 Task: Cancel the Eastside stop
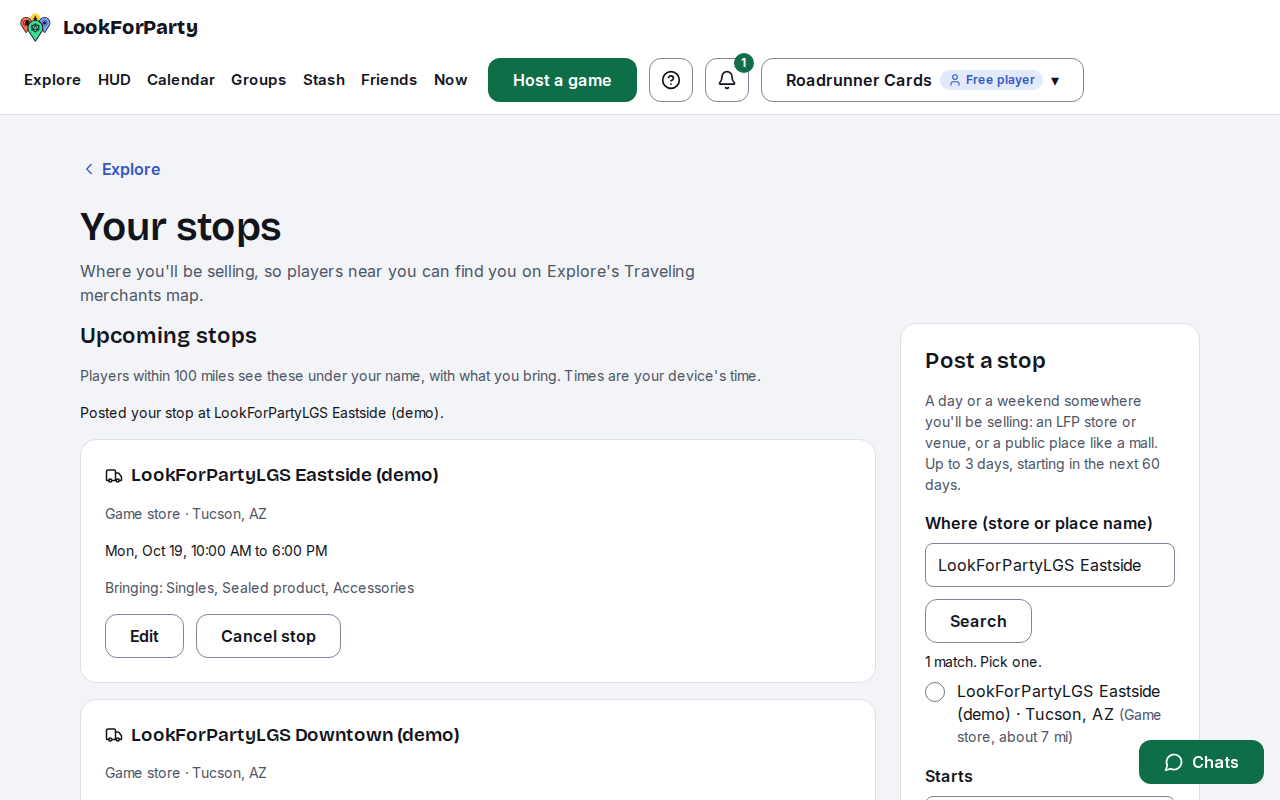(x=268, y=636)
